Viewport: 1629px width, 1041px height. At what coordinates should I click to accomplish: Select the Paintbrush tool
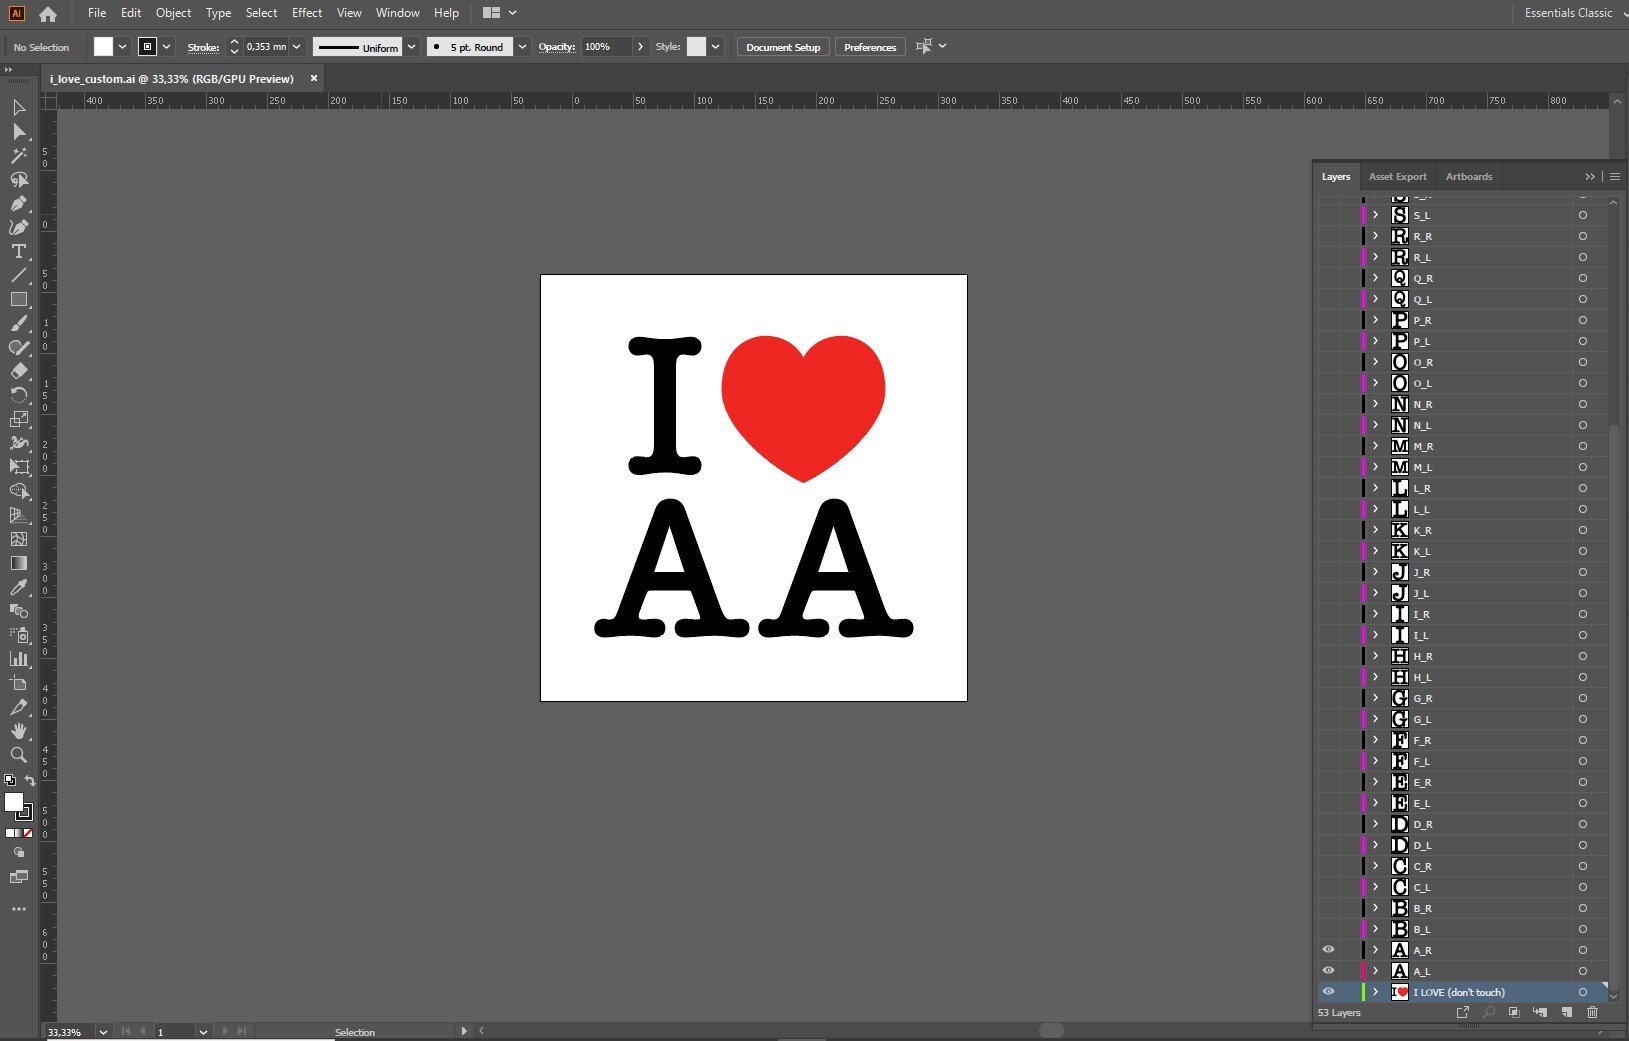[18, 323]
